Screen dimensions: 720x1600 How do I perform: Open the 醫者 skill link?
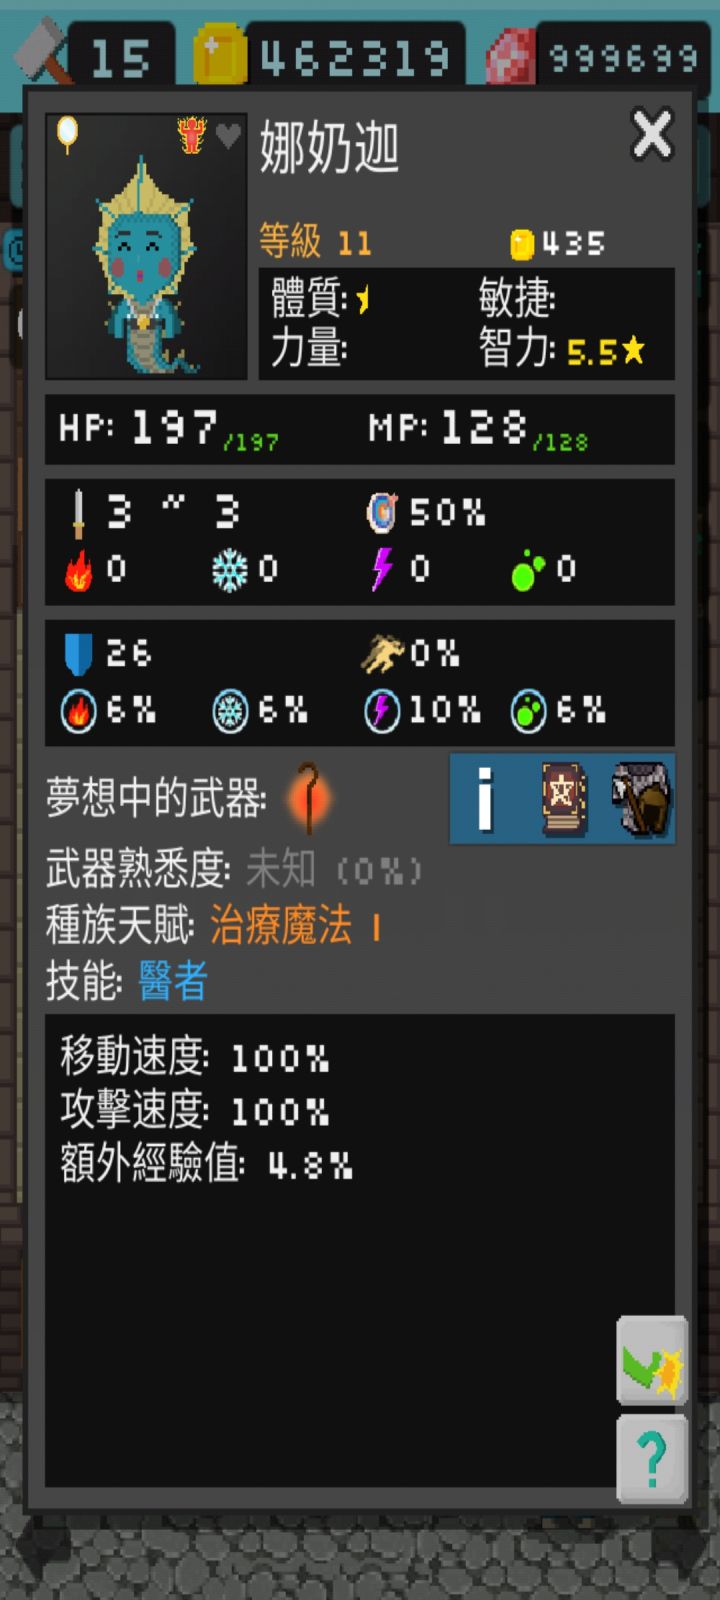[173, 981]
